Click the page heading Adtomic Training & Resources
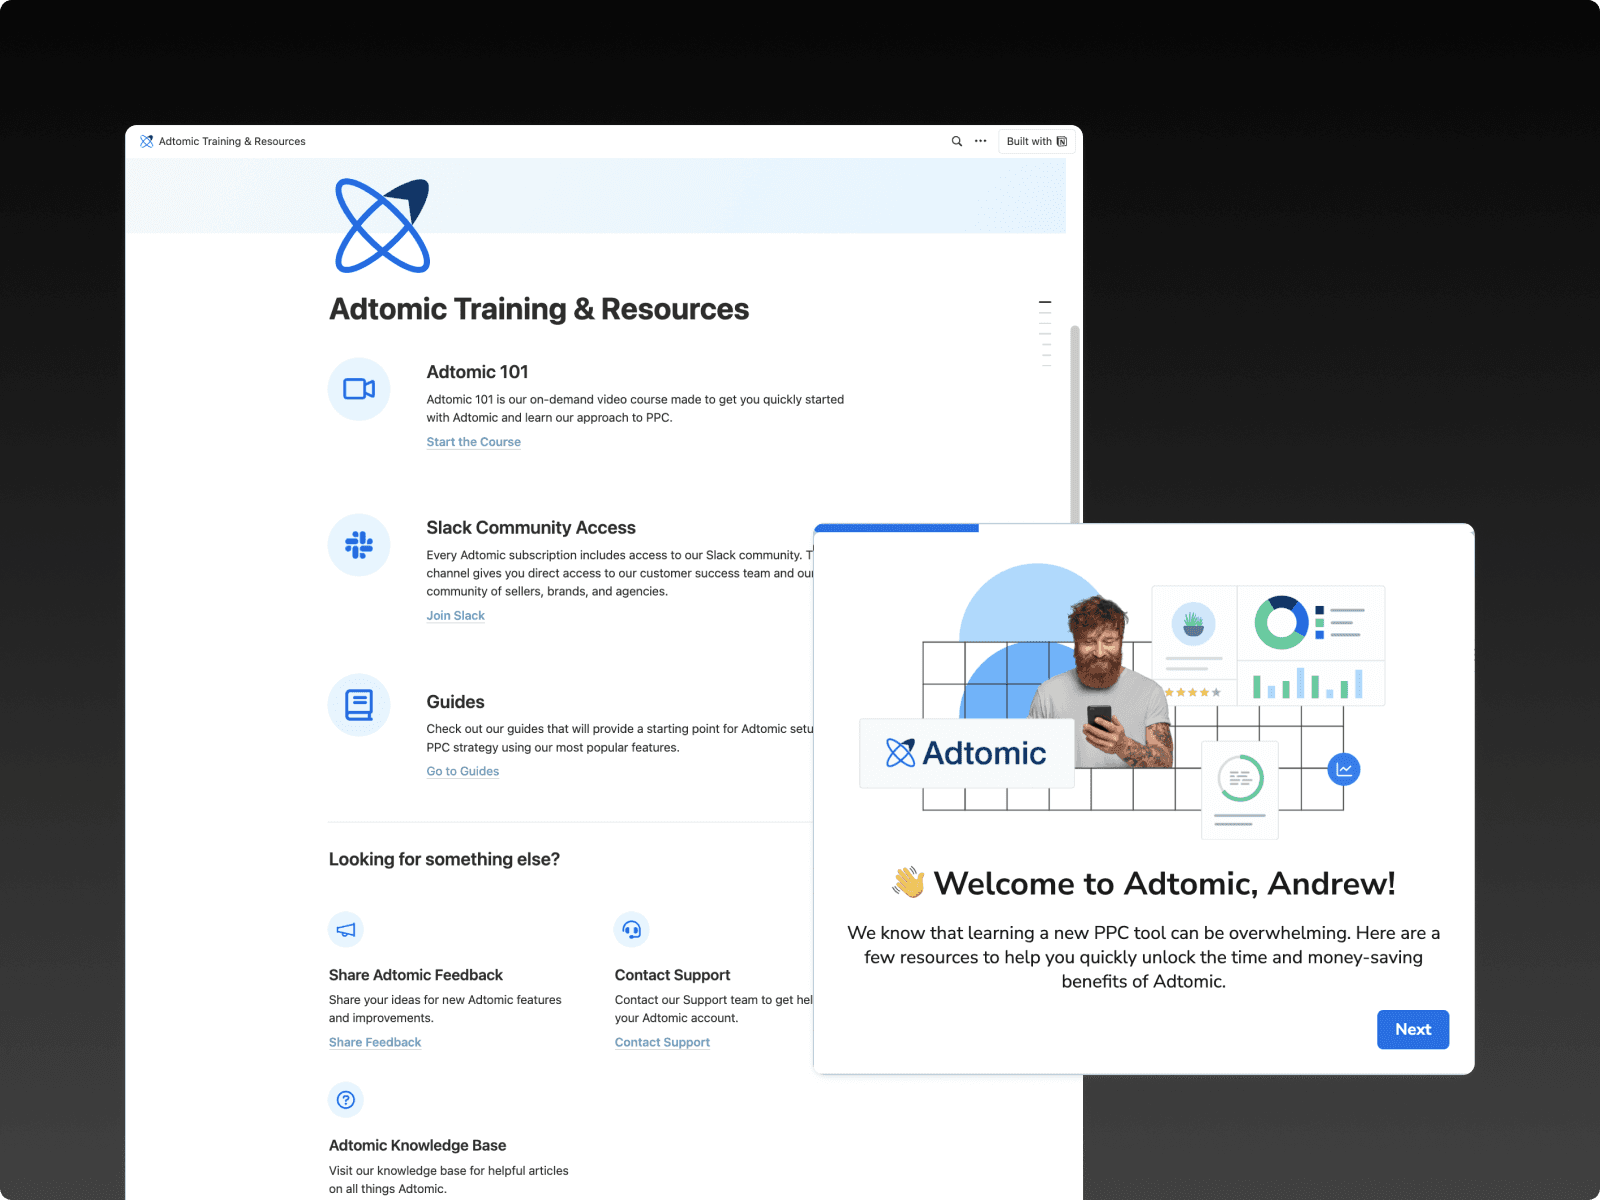 tap(539, 309)
